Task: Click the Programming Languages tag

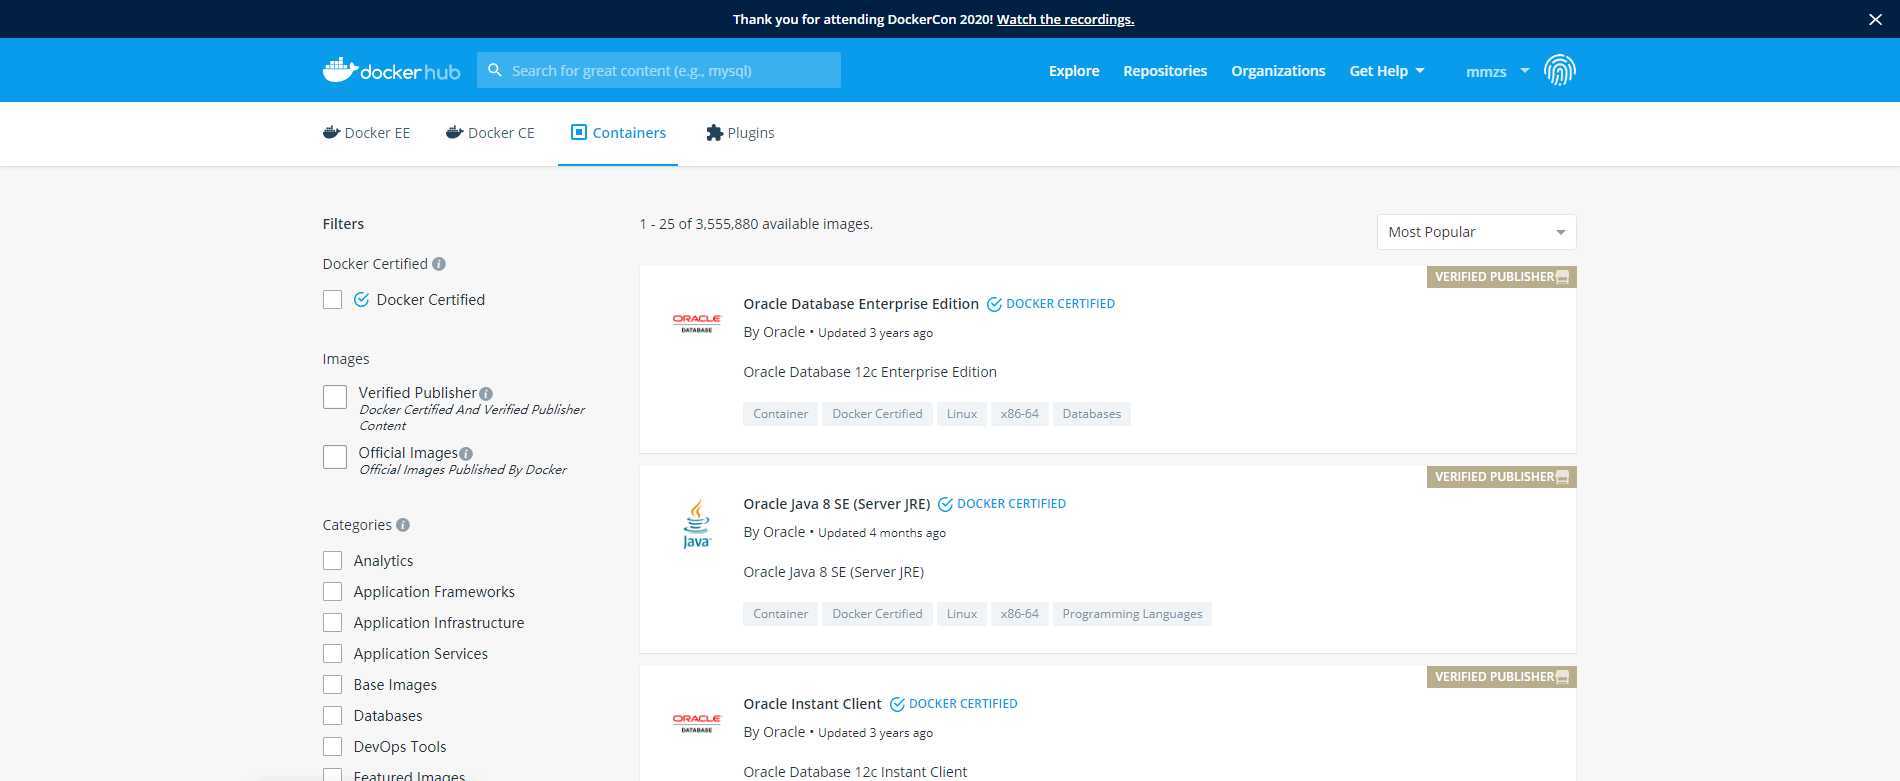Action: point(1132,614)
